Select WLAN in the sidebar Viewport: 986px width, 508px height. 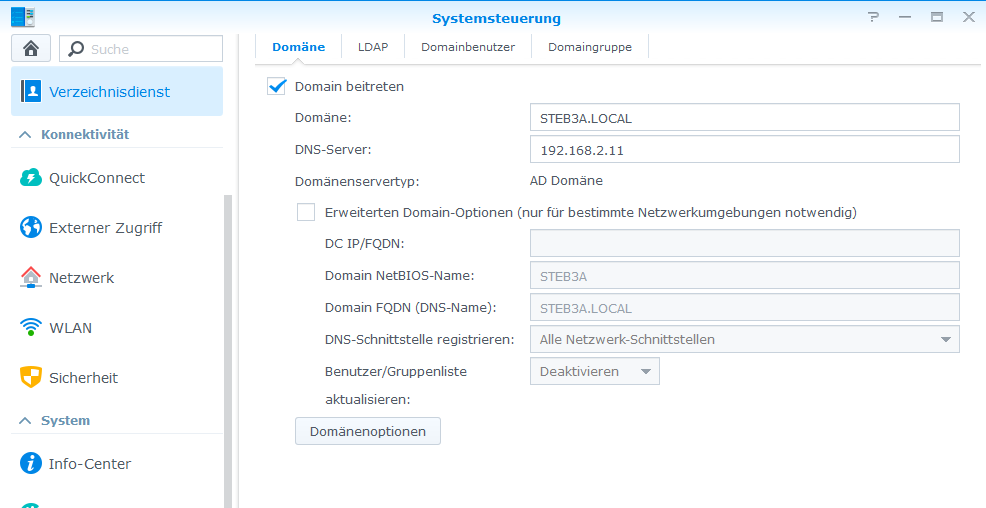[117, 328]
